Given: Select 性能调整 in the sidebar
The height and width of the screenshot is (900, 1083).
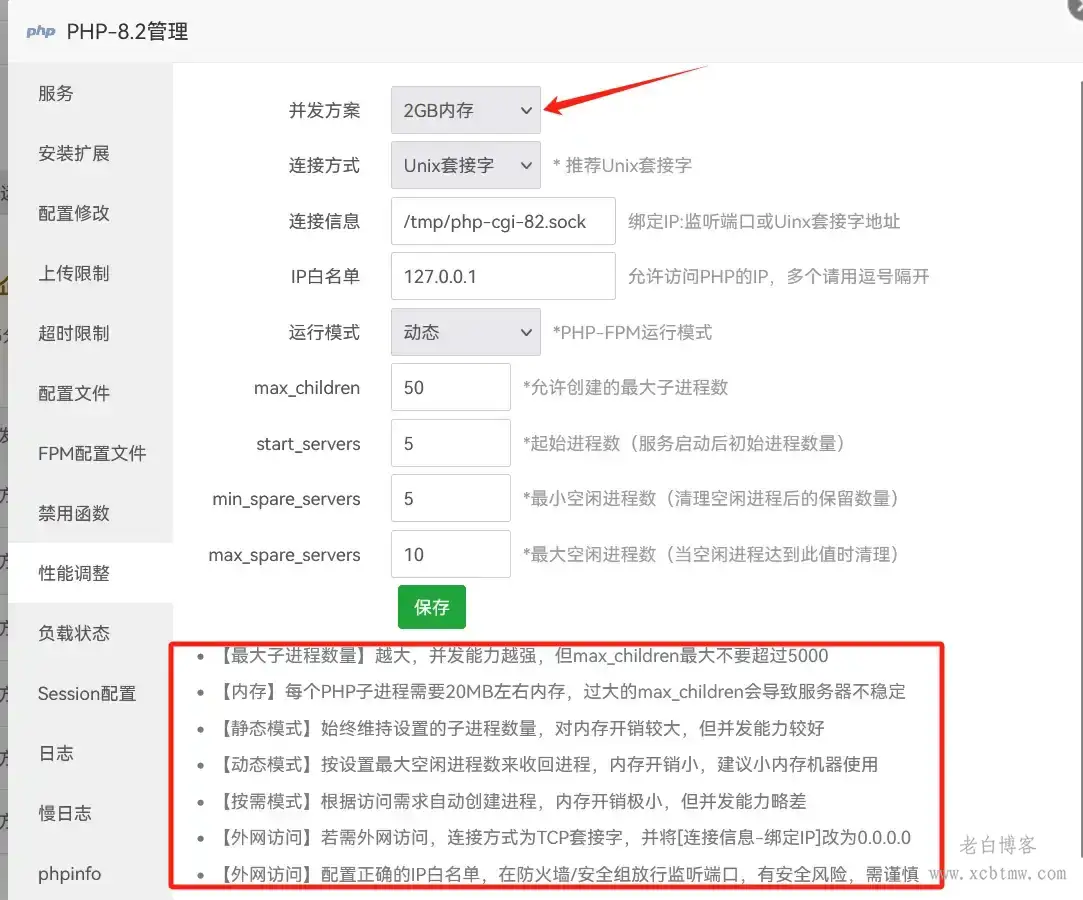Looking at the screenshot, I should click(75, 572).
